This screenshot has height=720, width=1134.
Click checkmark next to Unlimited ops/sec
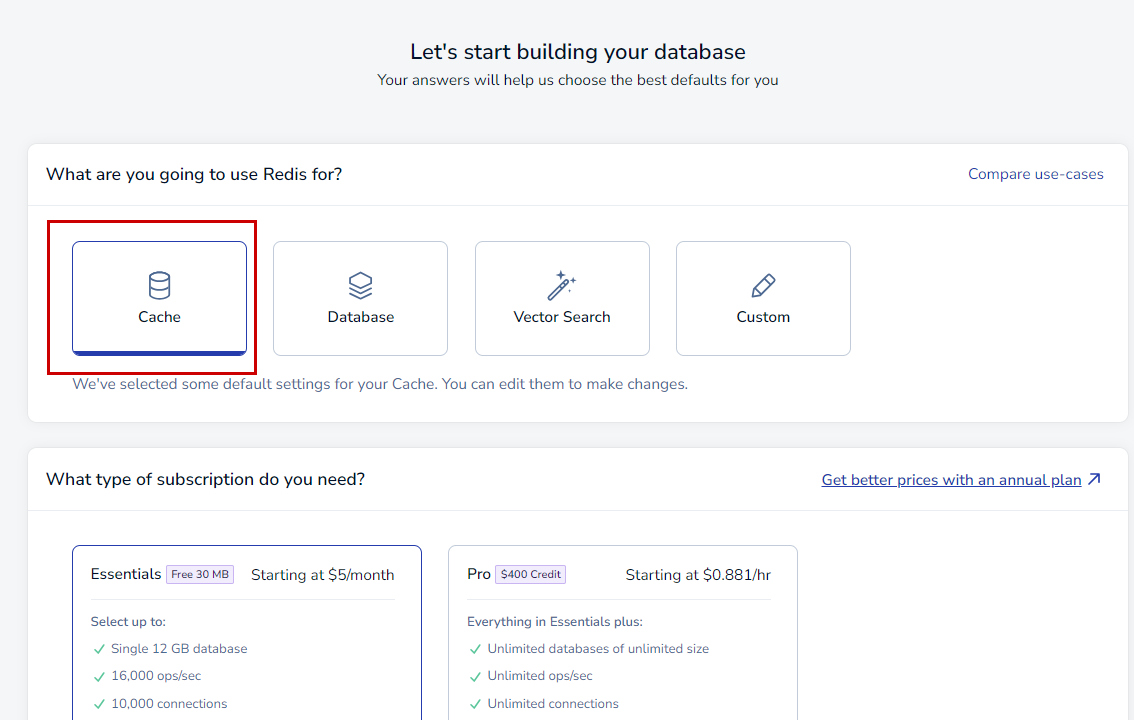pyautogui.click(x=475, y=677)
